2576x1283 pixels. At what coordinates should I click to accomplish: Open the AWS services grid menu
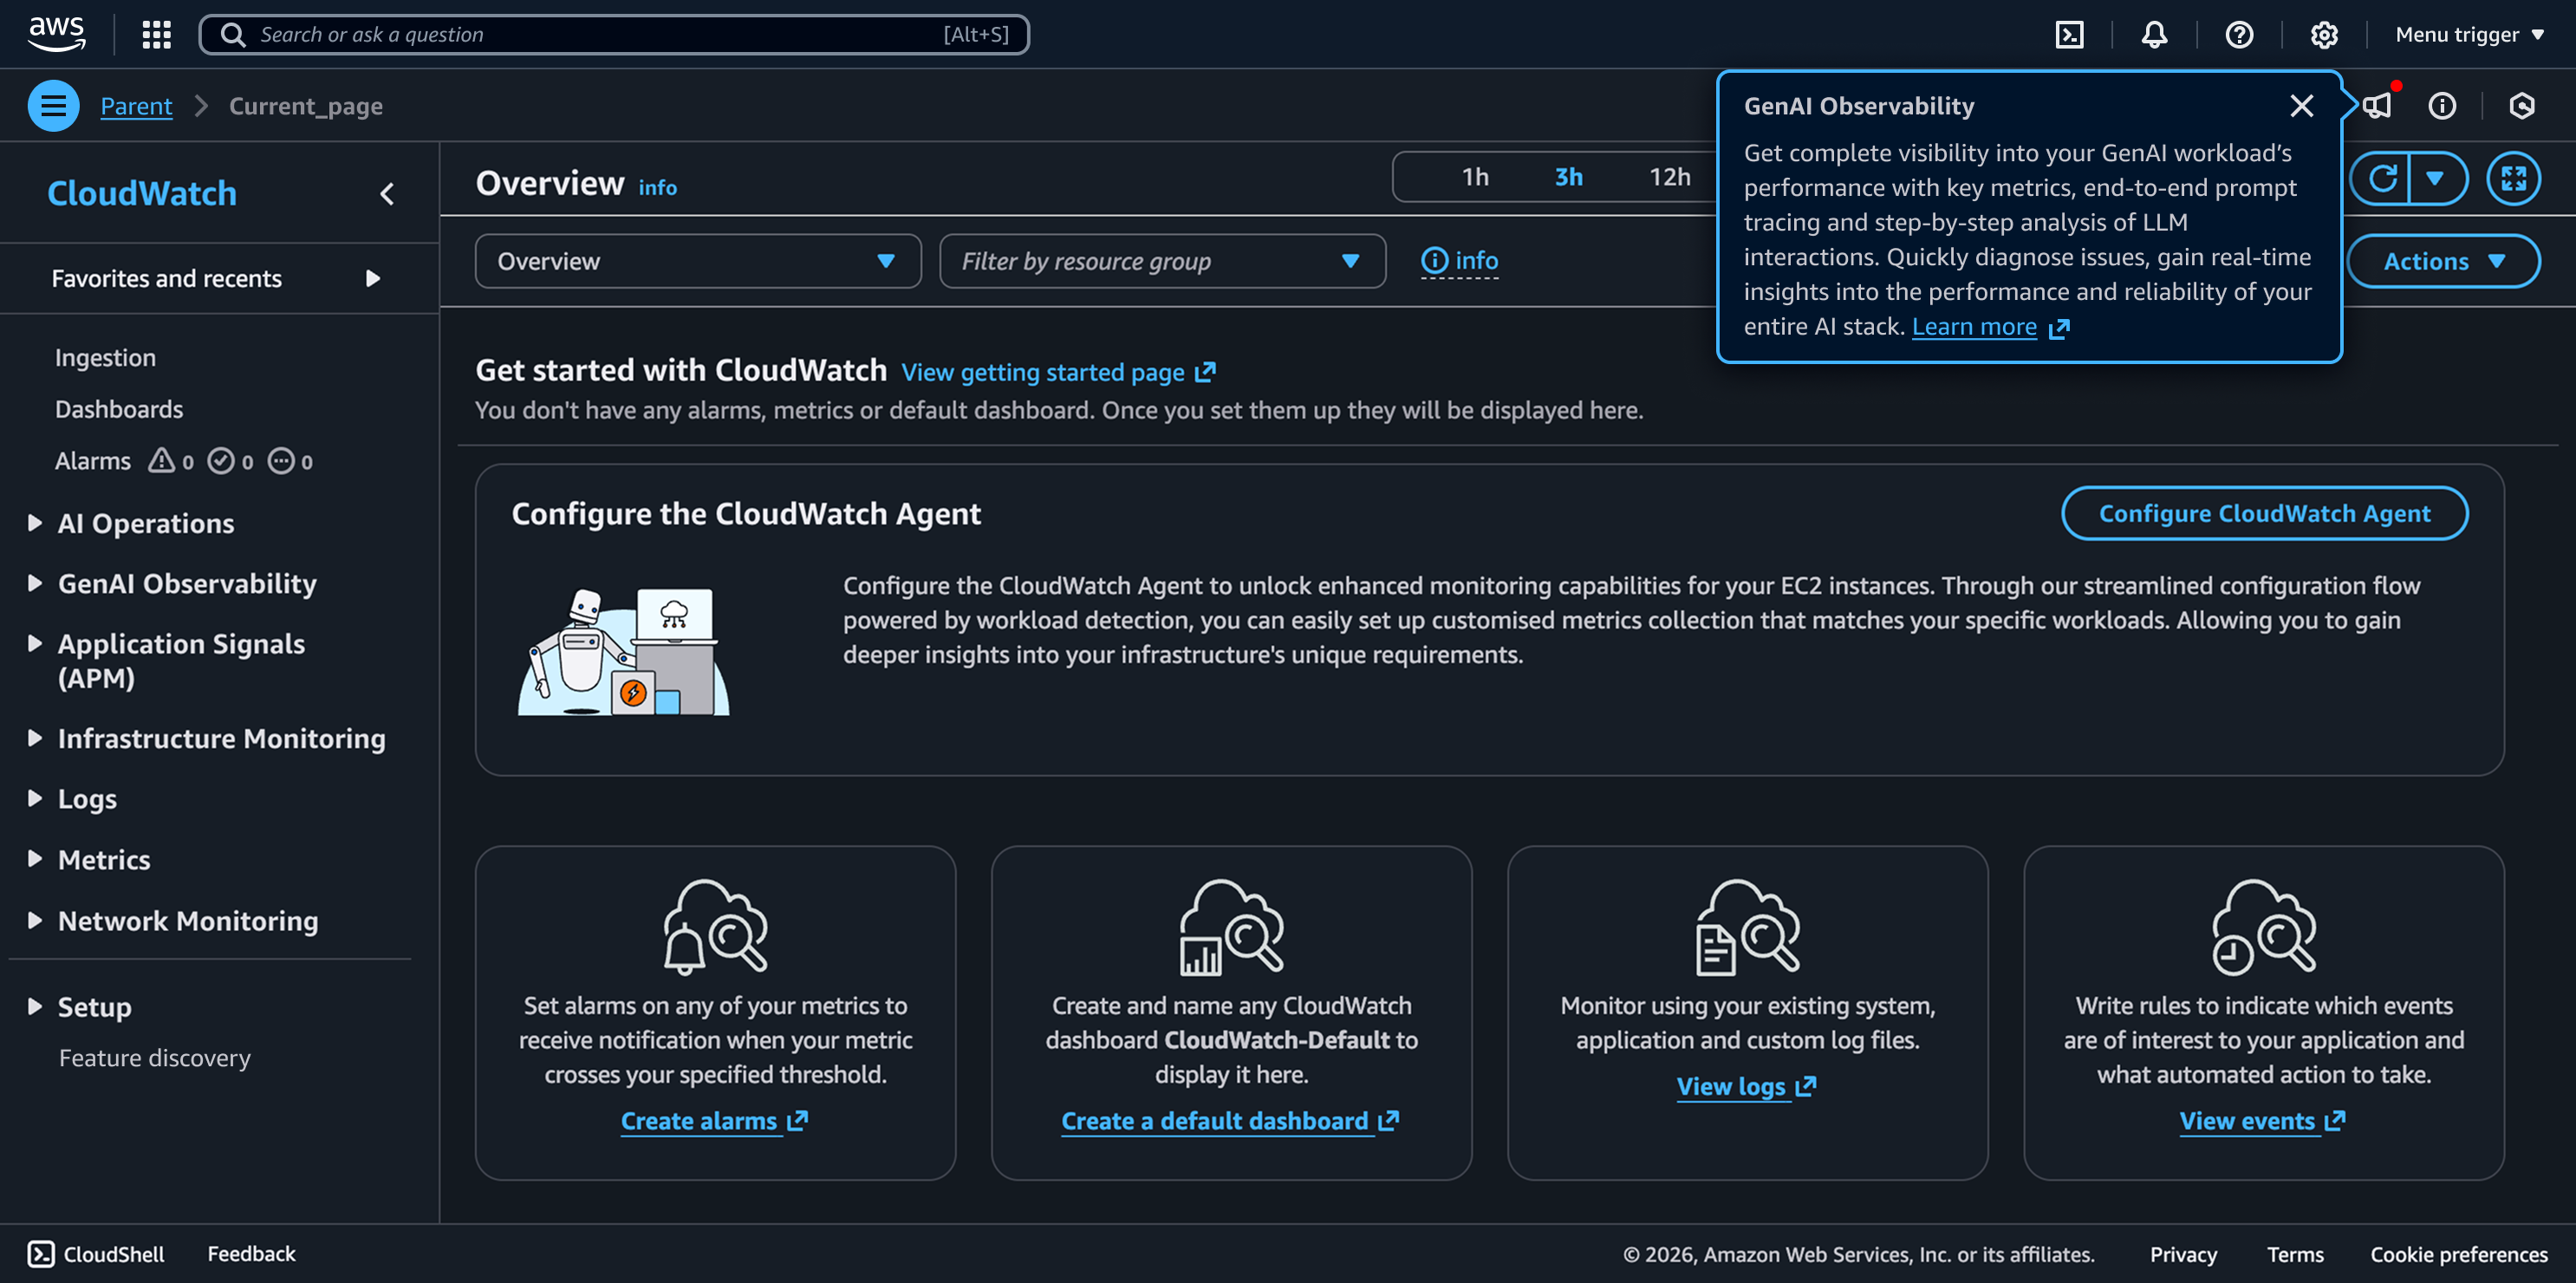click(157, 35)
